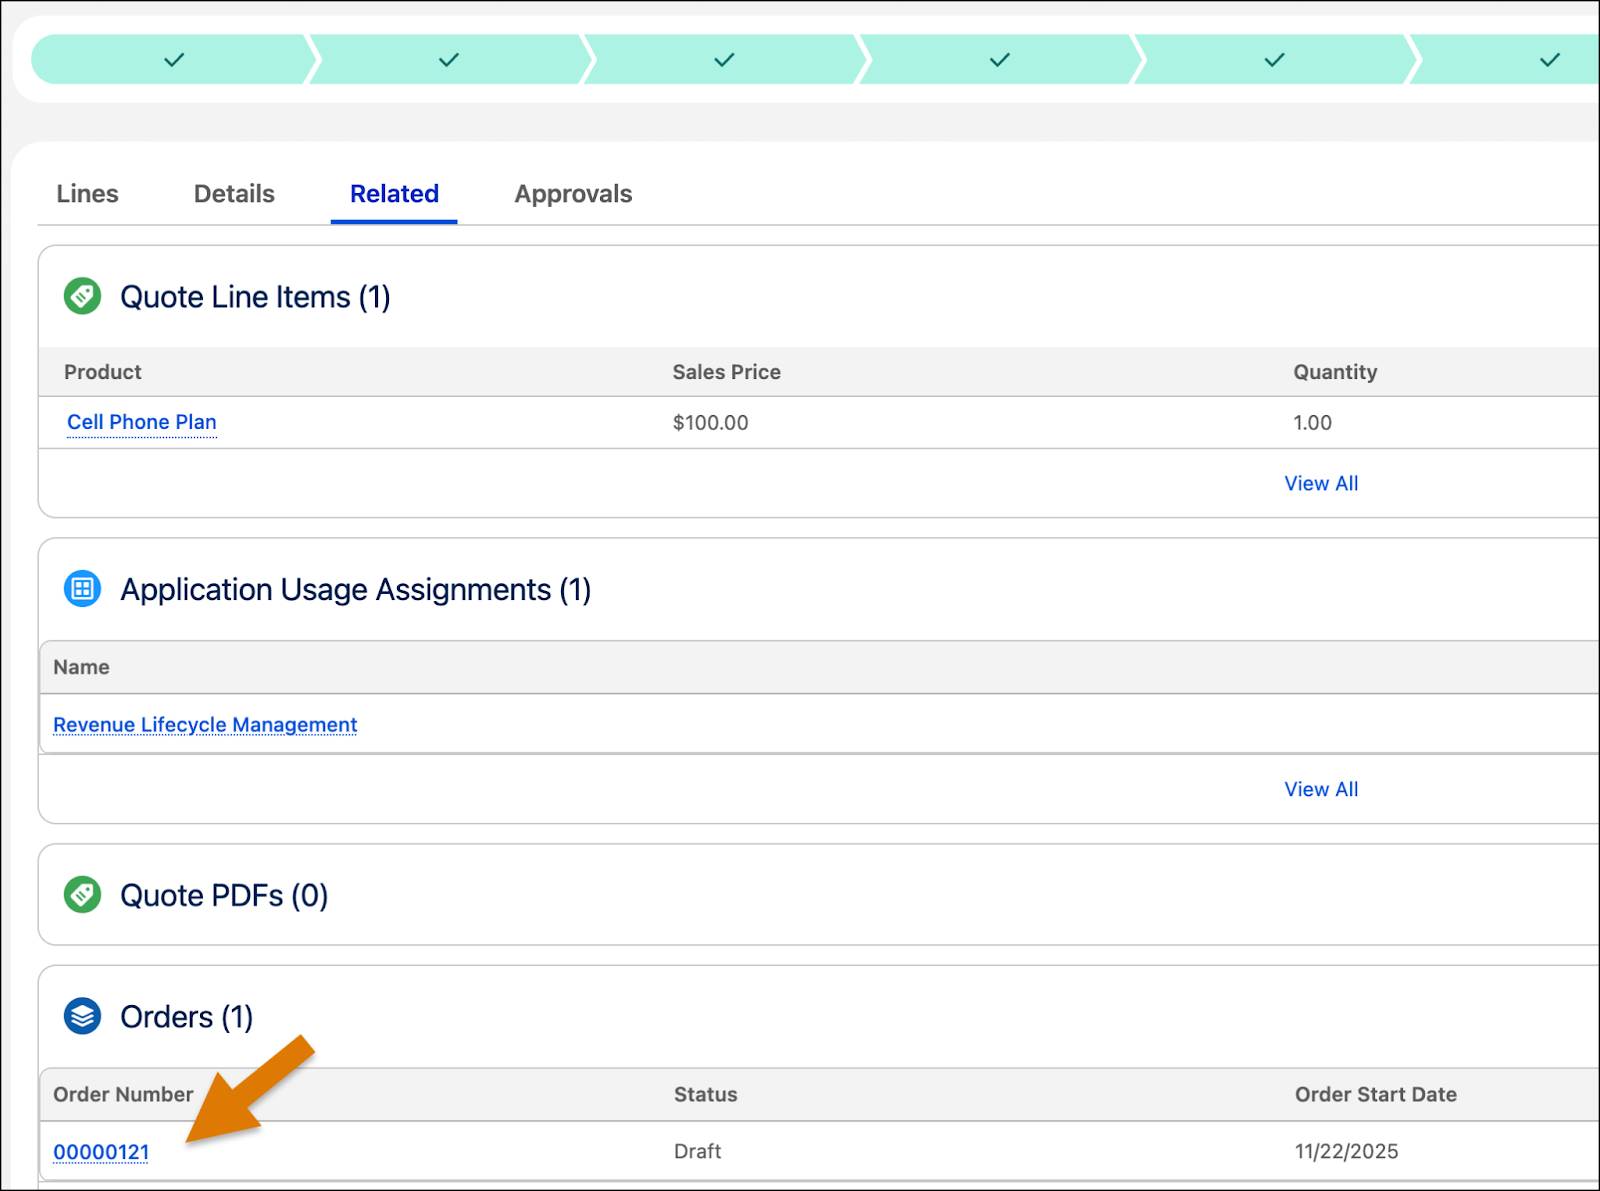Click the $100.00 sales price cell

pos(710,423)
